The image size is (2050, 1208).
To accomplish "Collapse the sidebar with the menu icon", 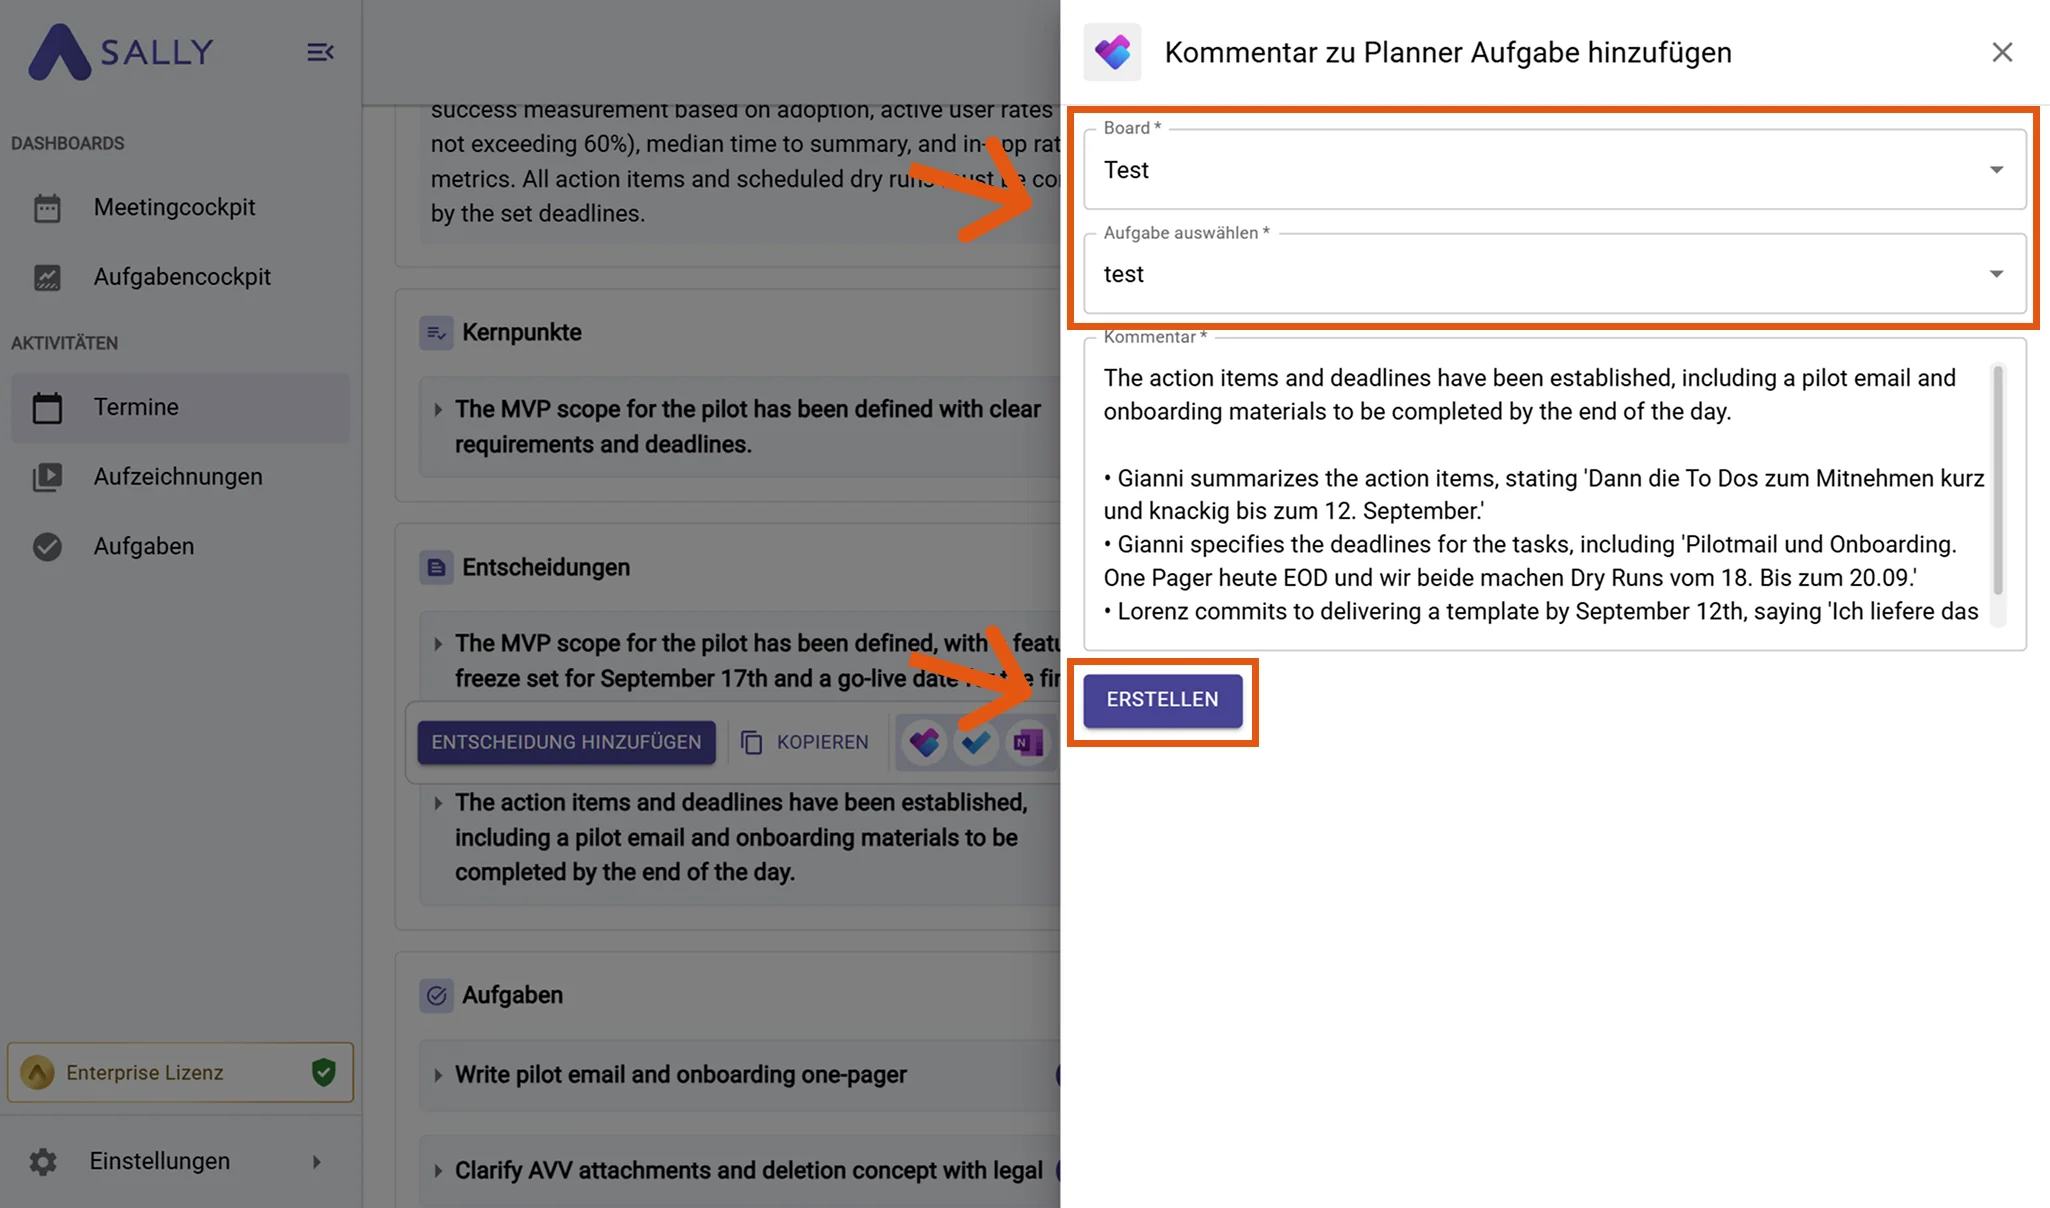I will click(x=320, y=52).
